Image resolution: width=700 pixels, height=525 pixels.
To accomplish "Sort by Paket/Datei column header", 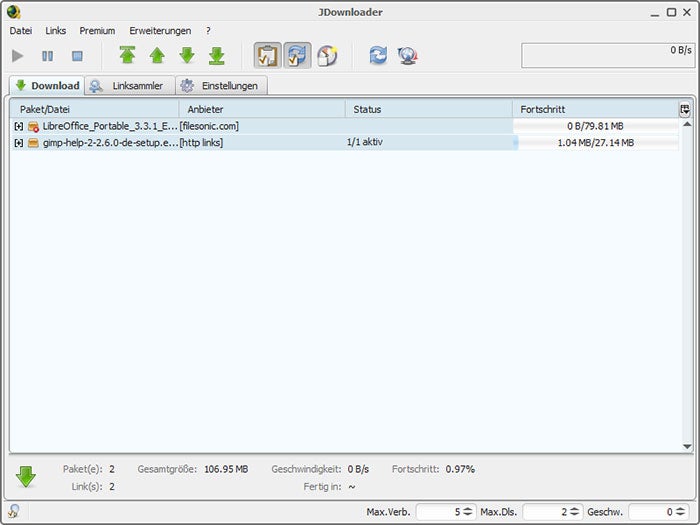I will pos(94,109).
